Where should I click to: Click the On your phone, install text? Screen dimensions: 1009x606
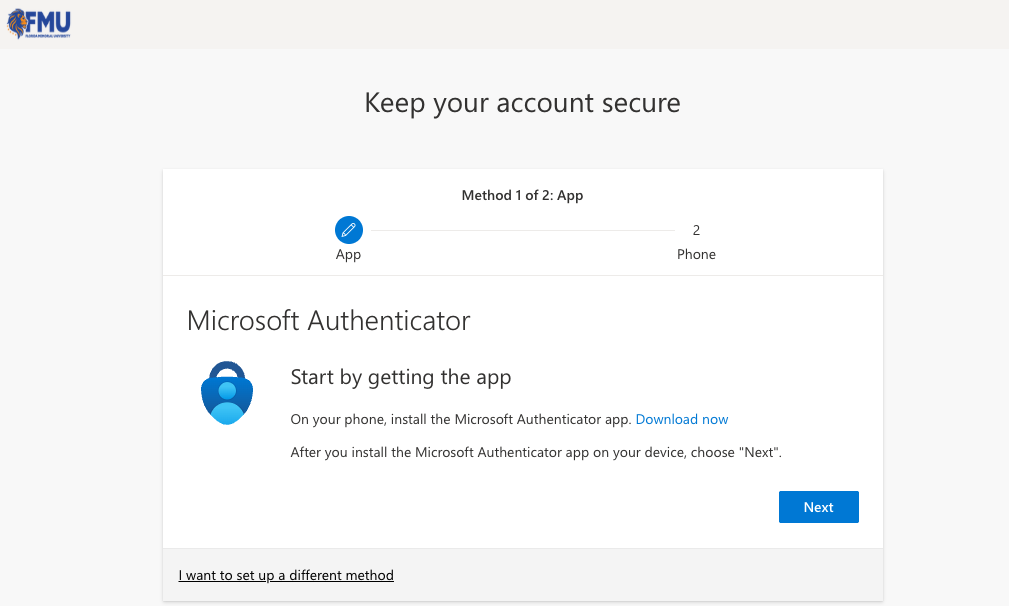(x=461, y=419)
